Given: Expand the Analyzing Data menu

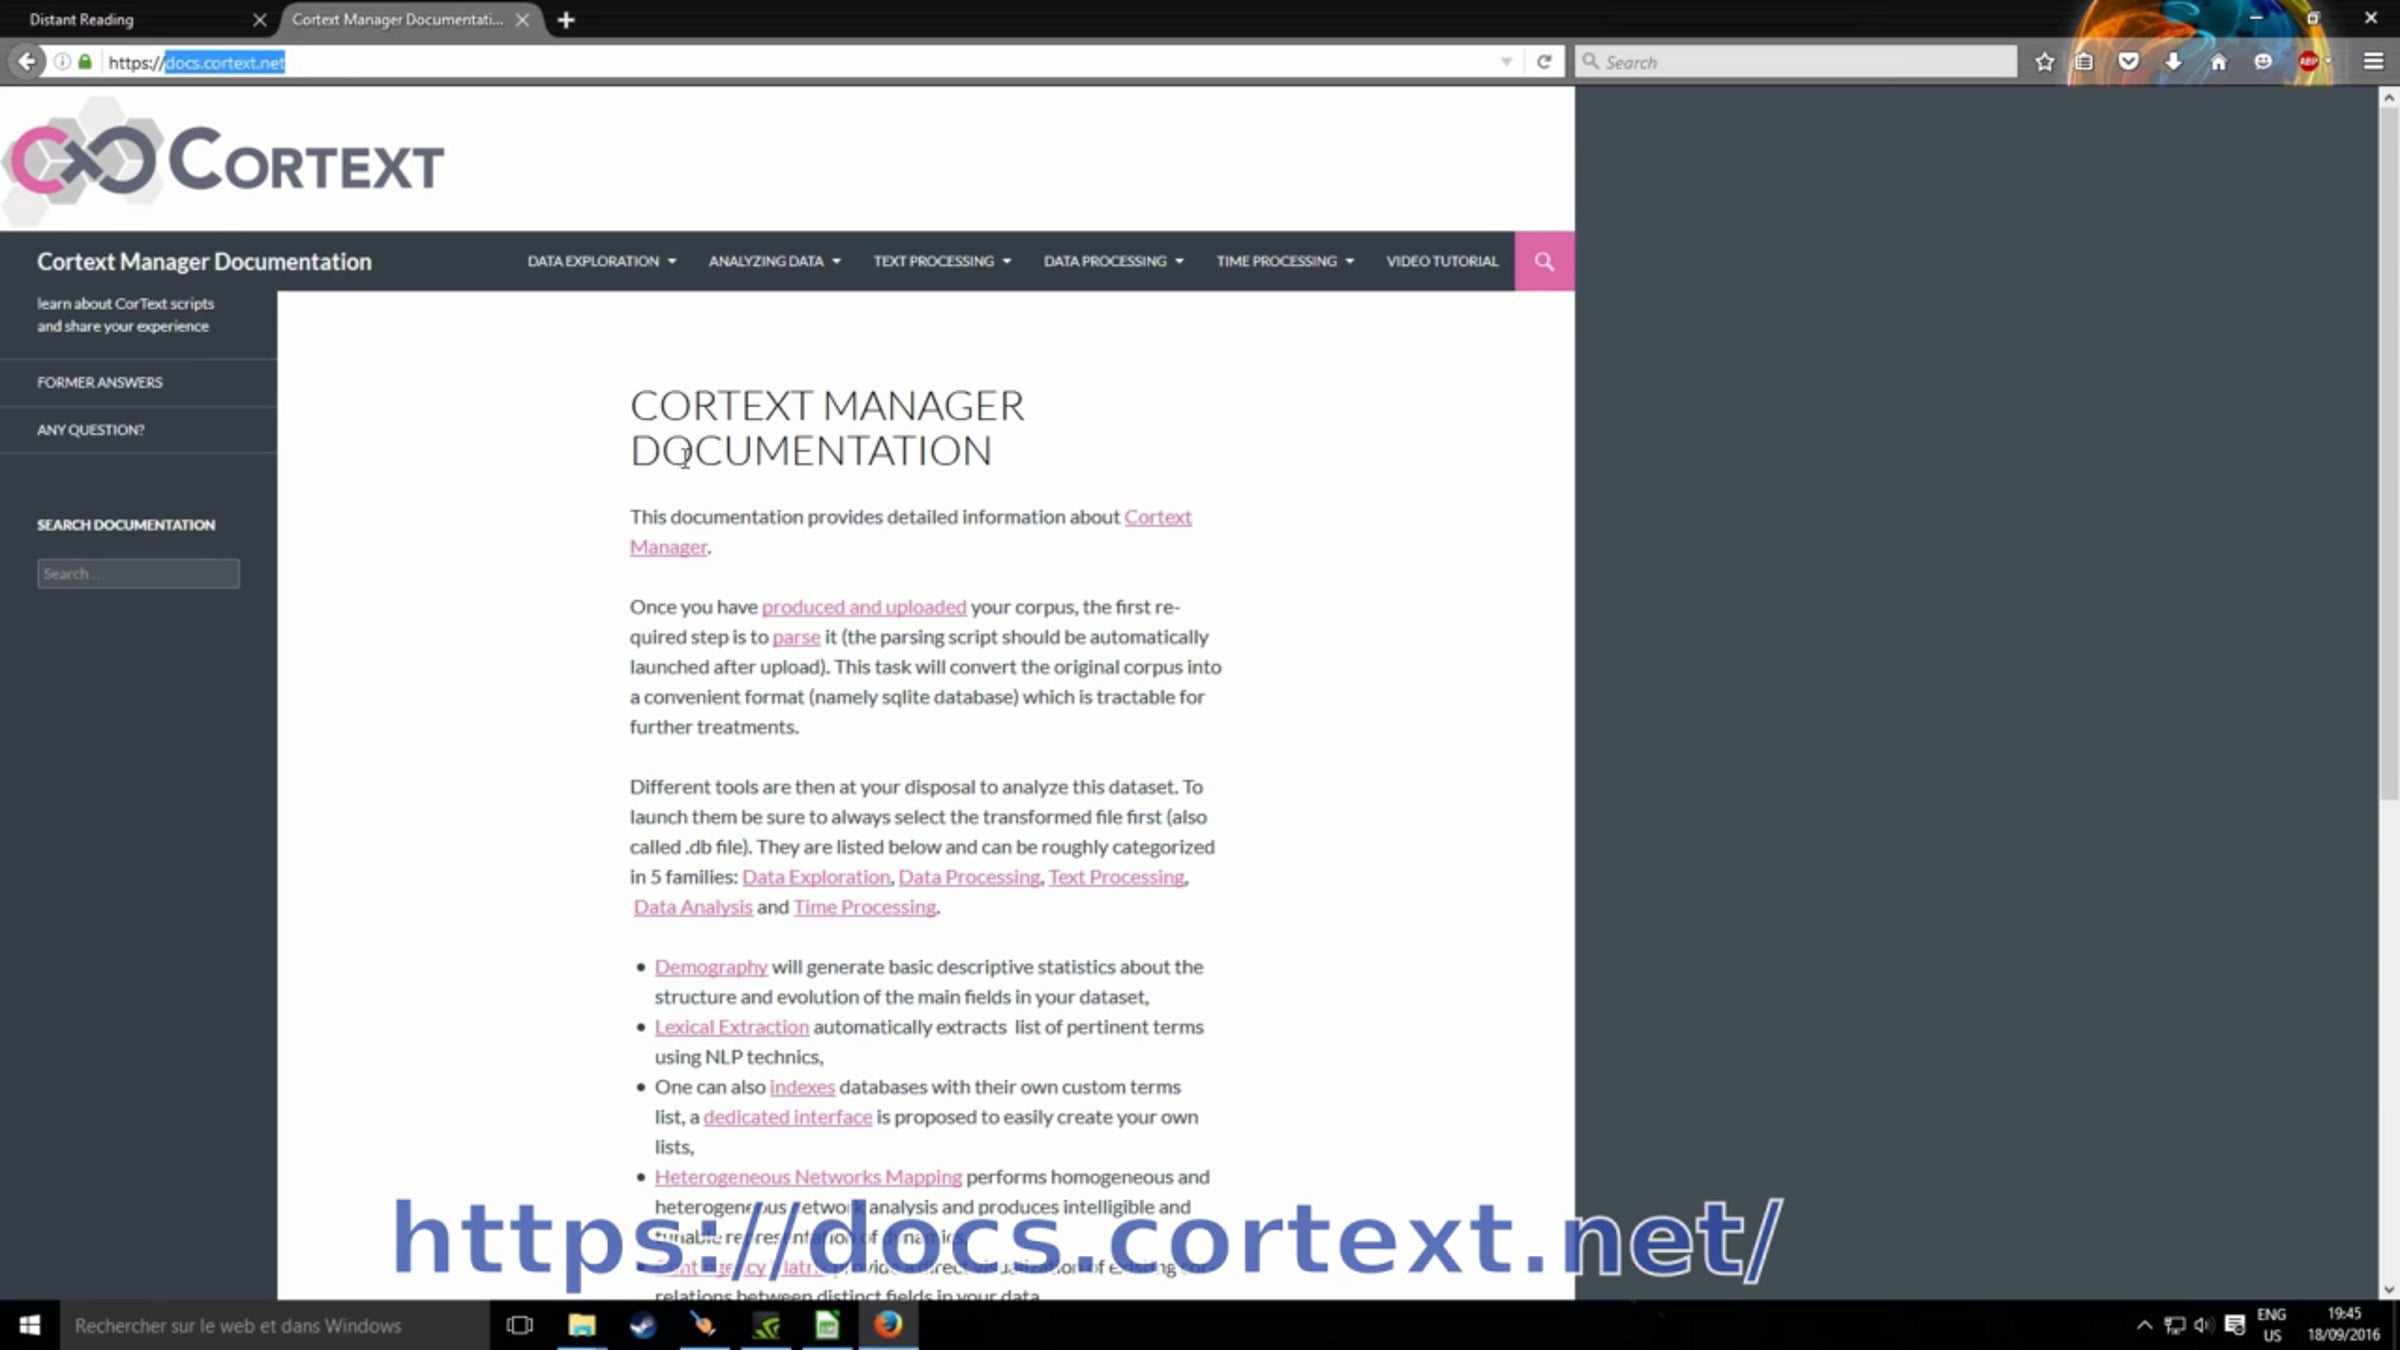Looking at the screenshot, I should point(775,261).
